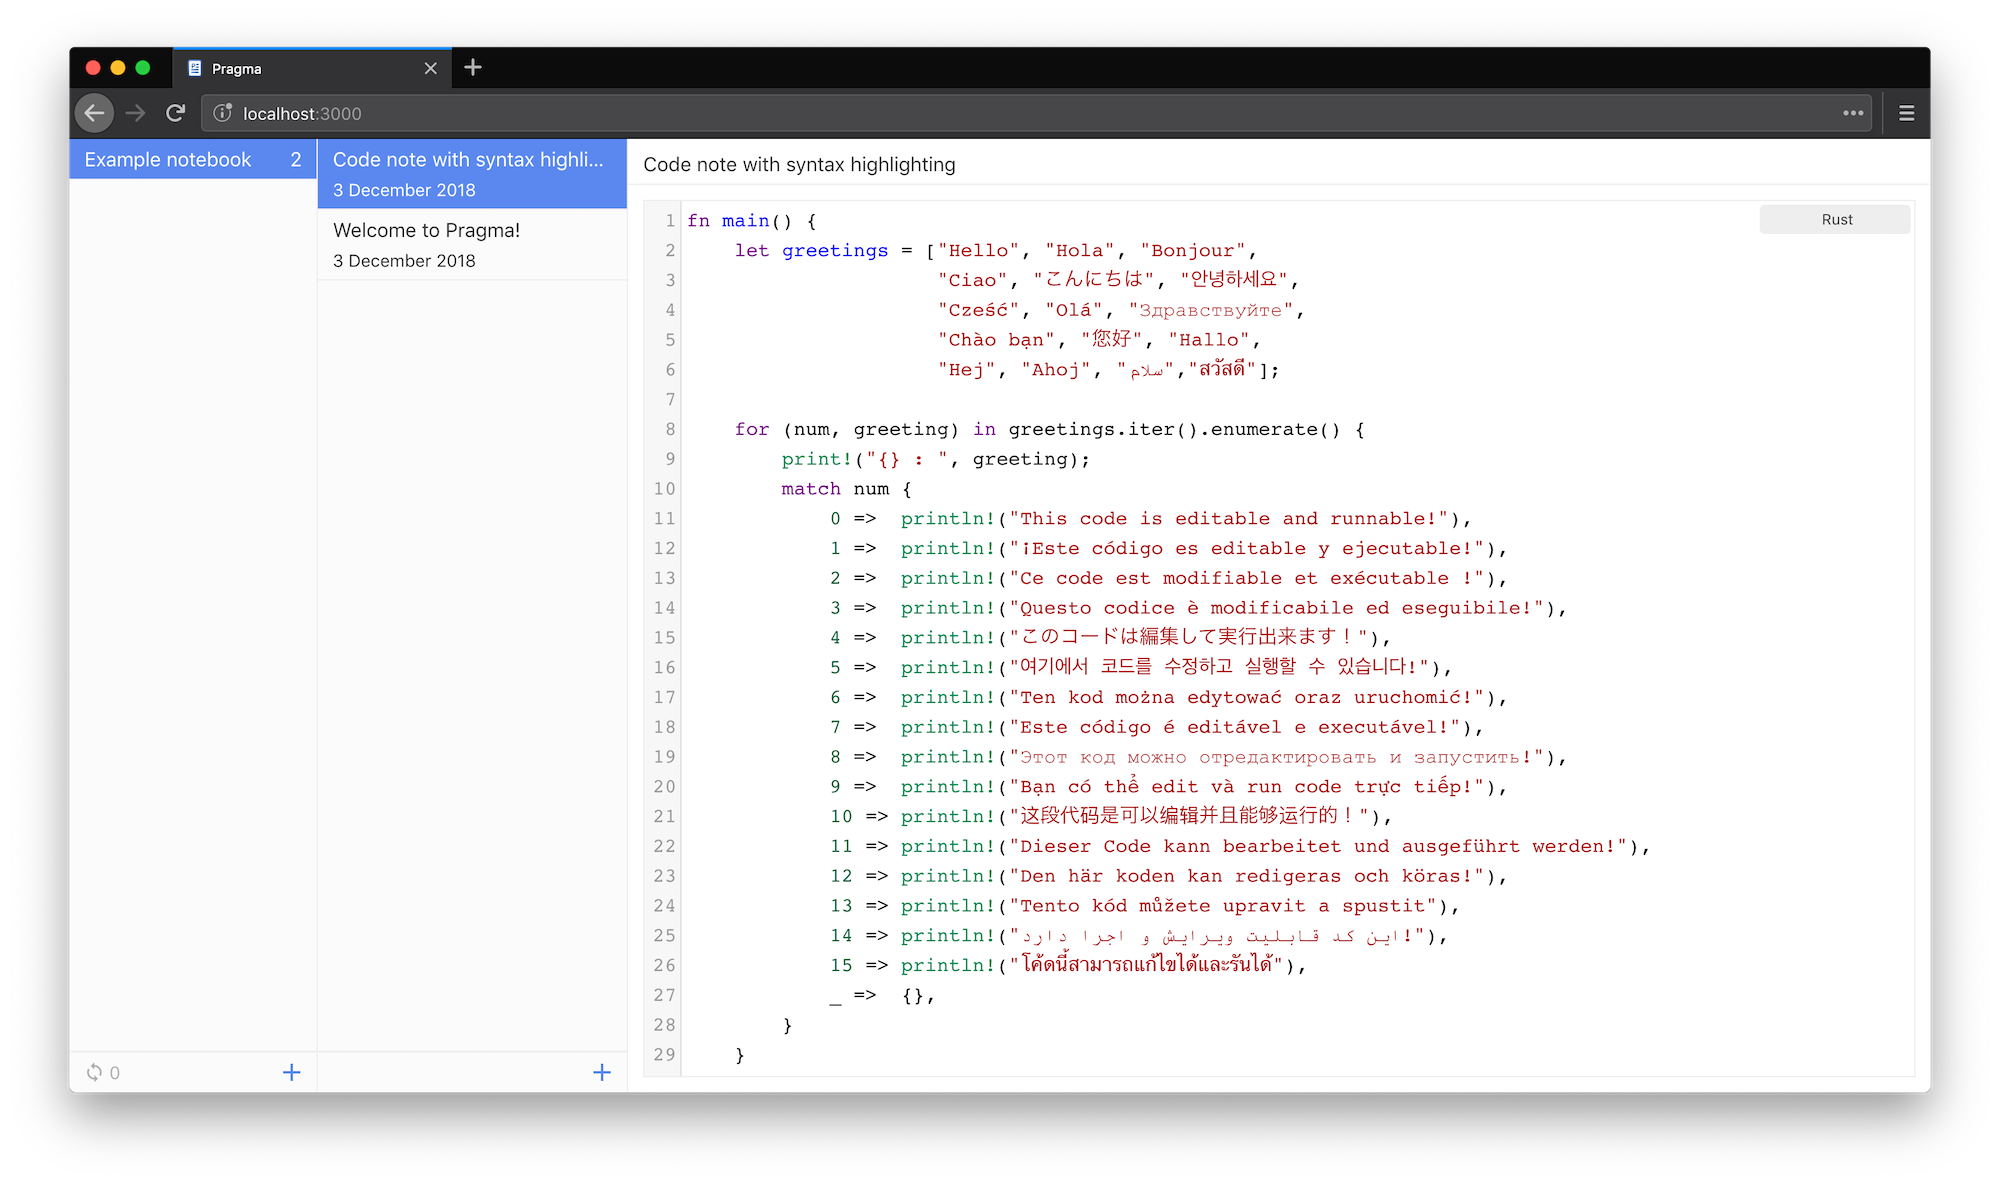Viewport: 2000px width, 1184px height.
Task: Click the browser back arrow
Action: [x=94, y=113]
